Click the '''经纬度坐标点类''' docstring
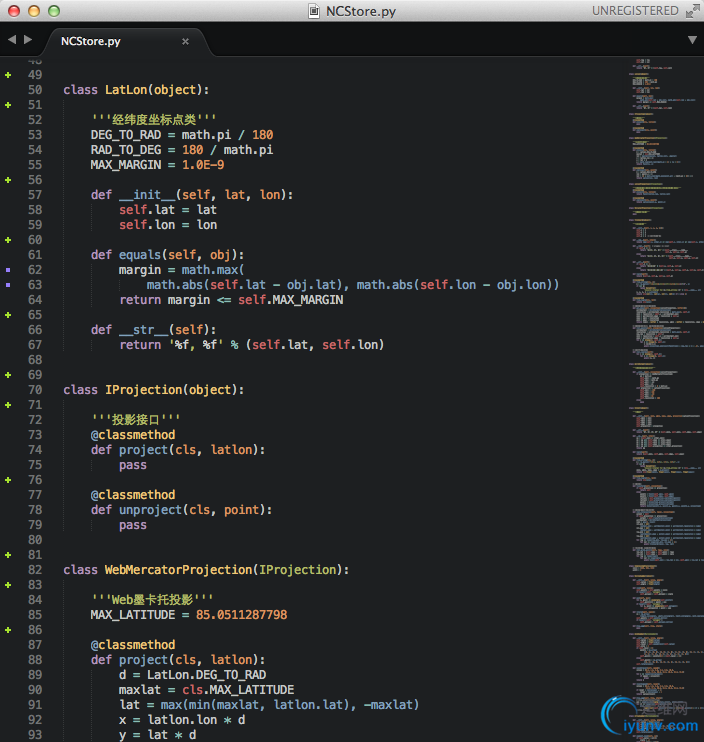 click(x=154, y=120)
